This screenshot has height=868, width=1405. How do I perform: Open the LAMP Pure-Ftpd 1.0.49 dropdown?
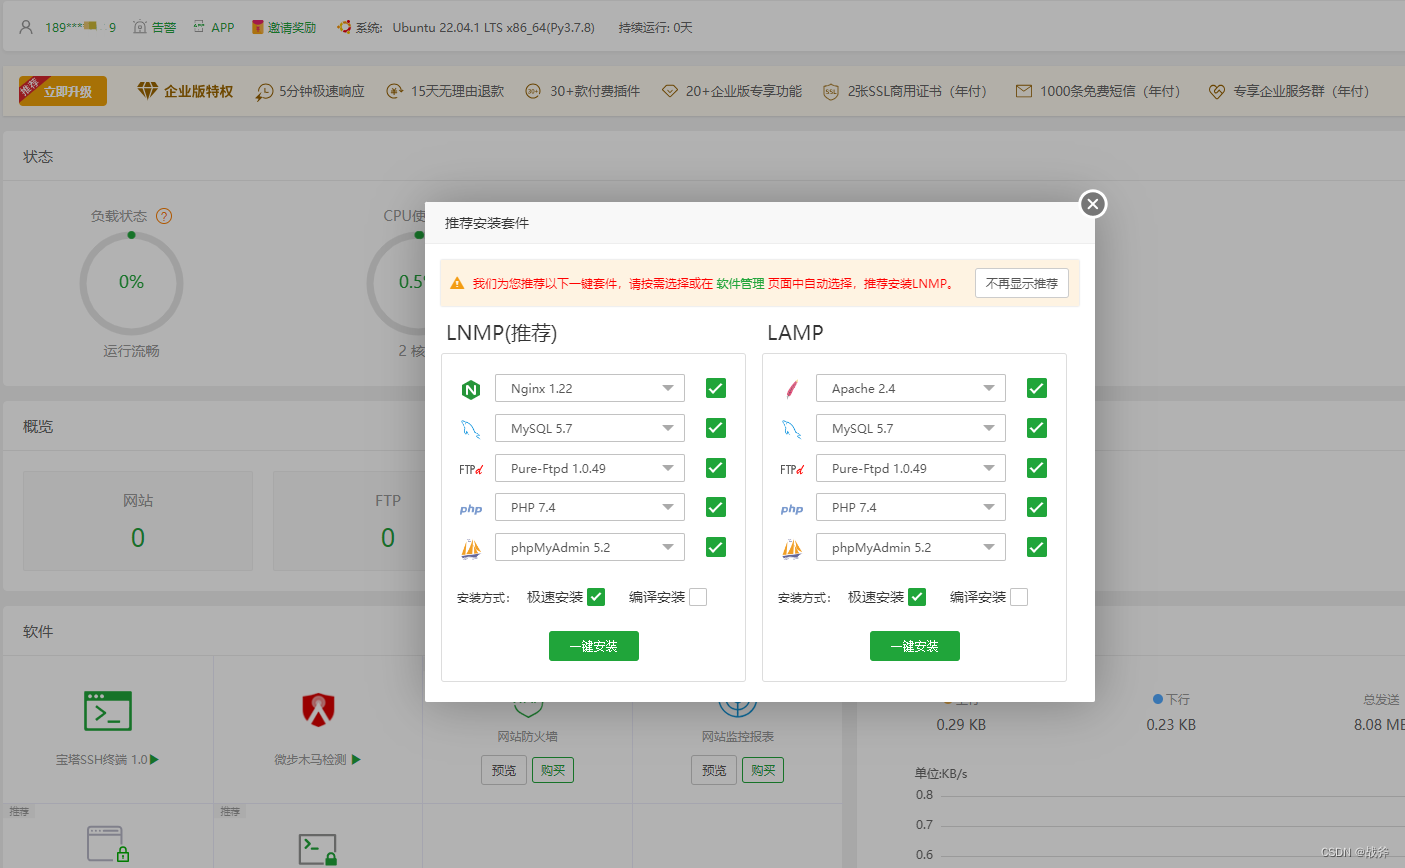911,468
